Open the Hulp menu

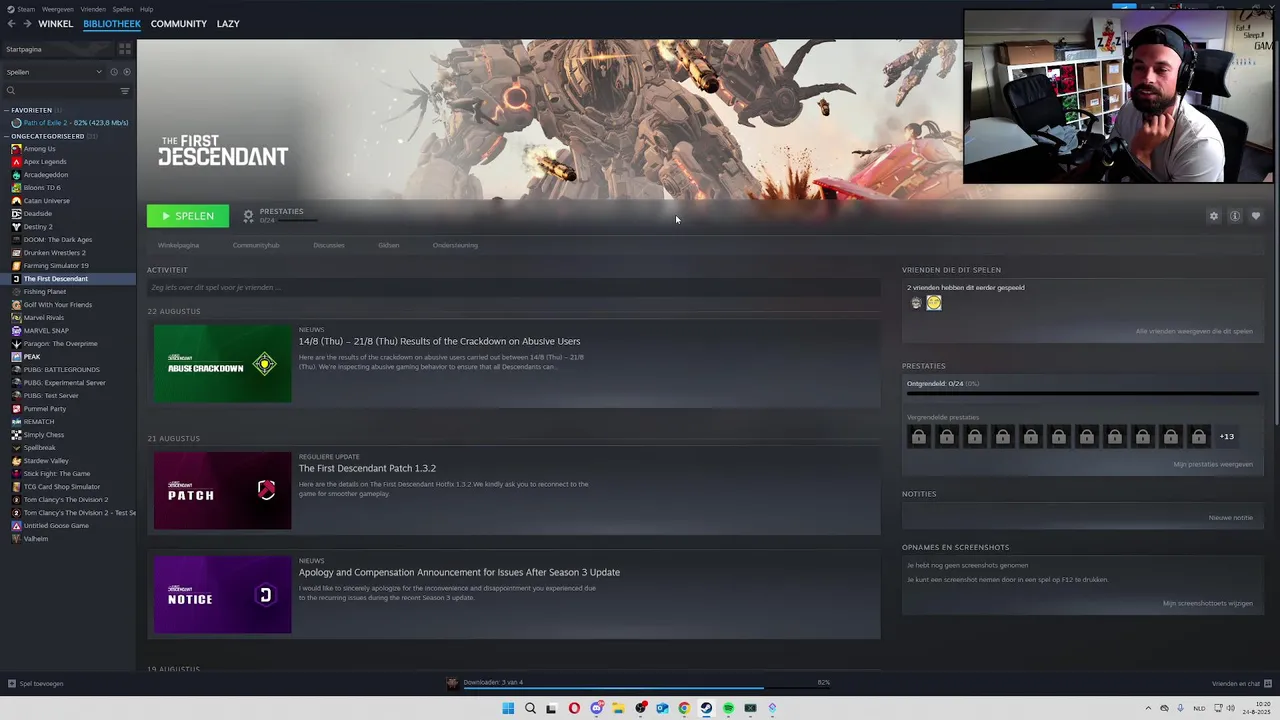point(147,9)
